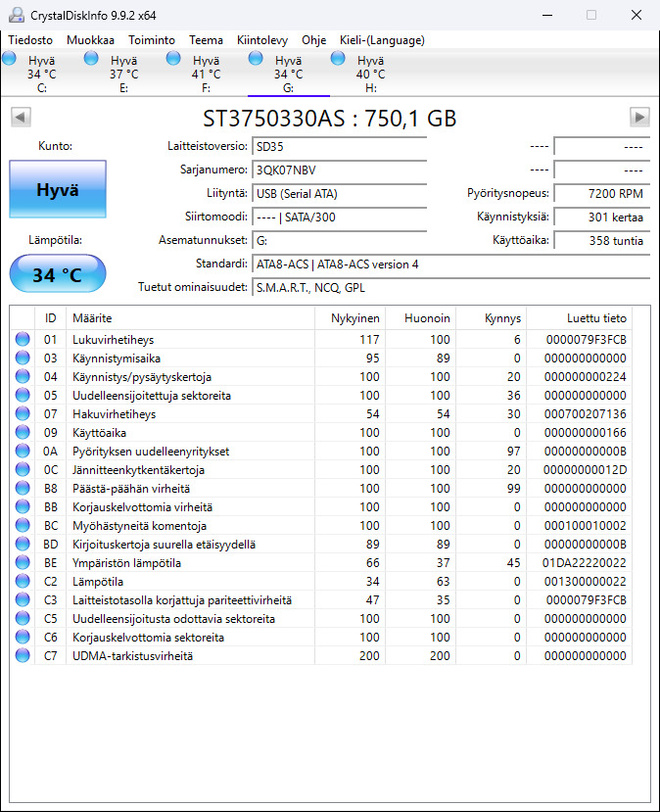Click raw value 001300000022
Image resolution: width=660 pixels, height=812 pixels.
[585, 581]
